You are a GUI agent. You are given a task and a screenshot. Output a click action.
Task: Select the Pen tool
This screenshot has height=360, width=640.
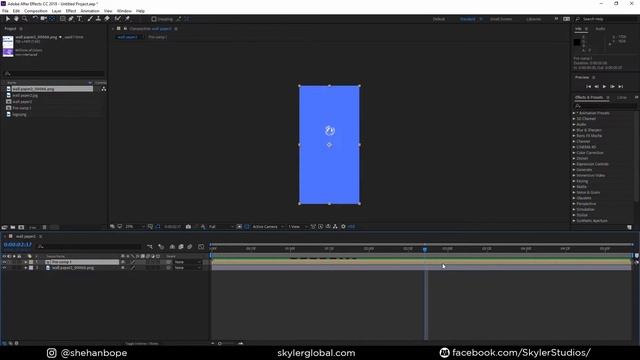point(71,19)
